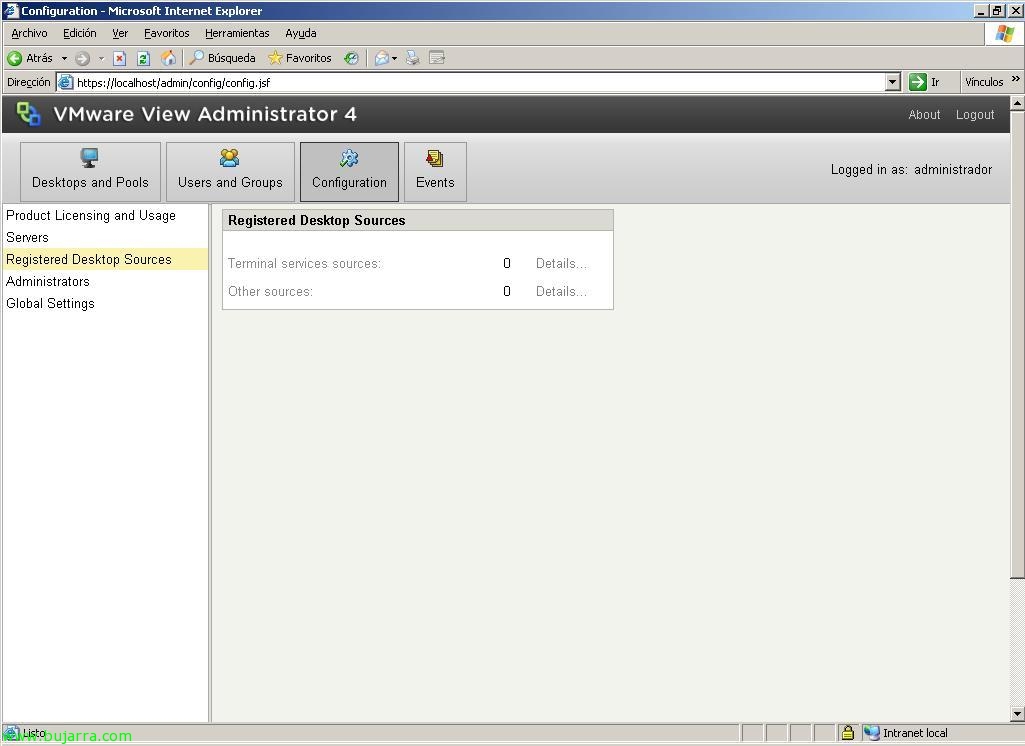Viewport: 1025px width, 746px height.
Task: Click the VMware View Administrator 4 title
Action: click(205, 114)
